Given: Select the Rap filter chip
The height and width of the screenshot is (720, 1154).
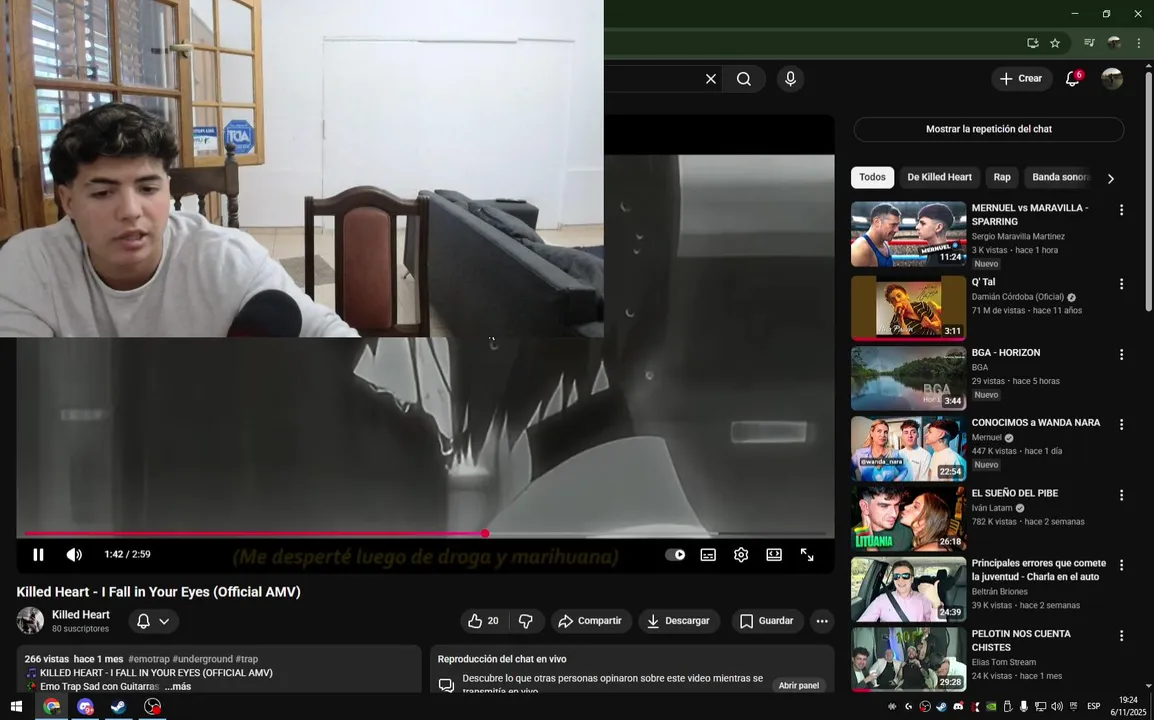Looking at the screenshot, I should tap(1002, 177).
